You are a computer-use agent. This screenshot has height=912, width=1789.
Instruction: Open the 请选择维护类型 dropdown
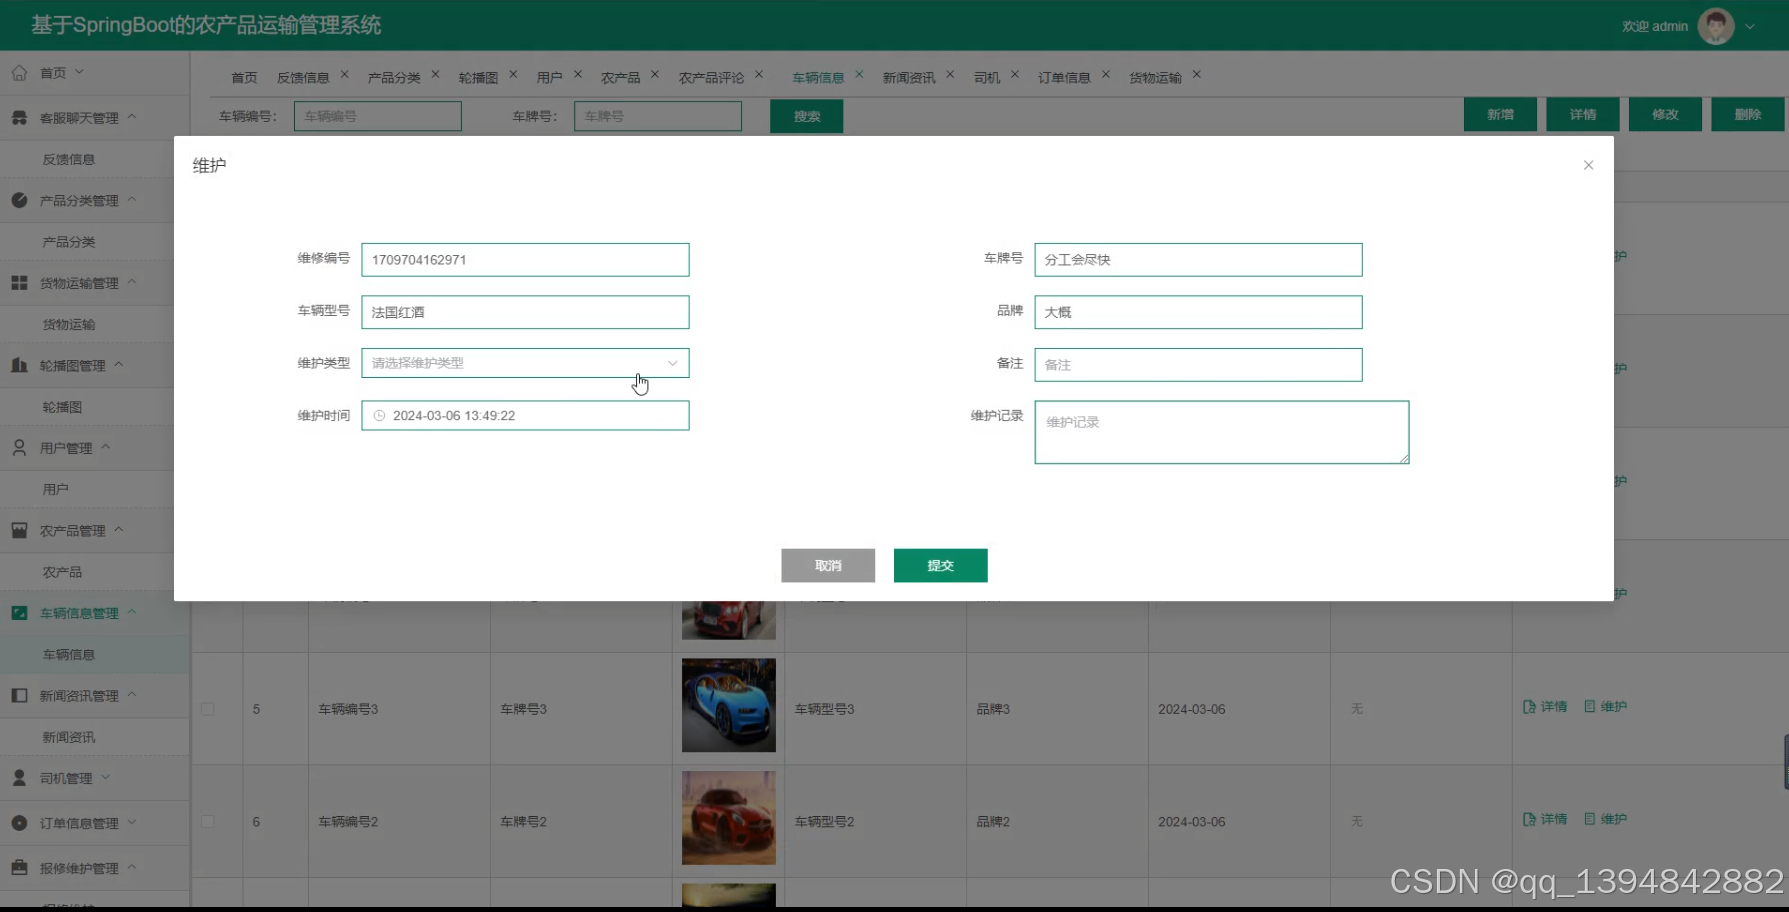pyautogui.click(x=525, y=363)
